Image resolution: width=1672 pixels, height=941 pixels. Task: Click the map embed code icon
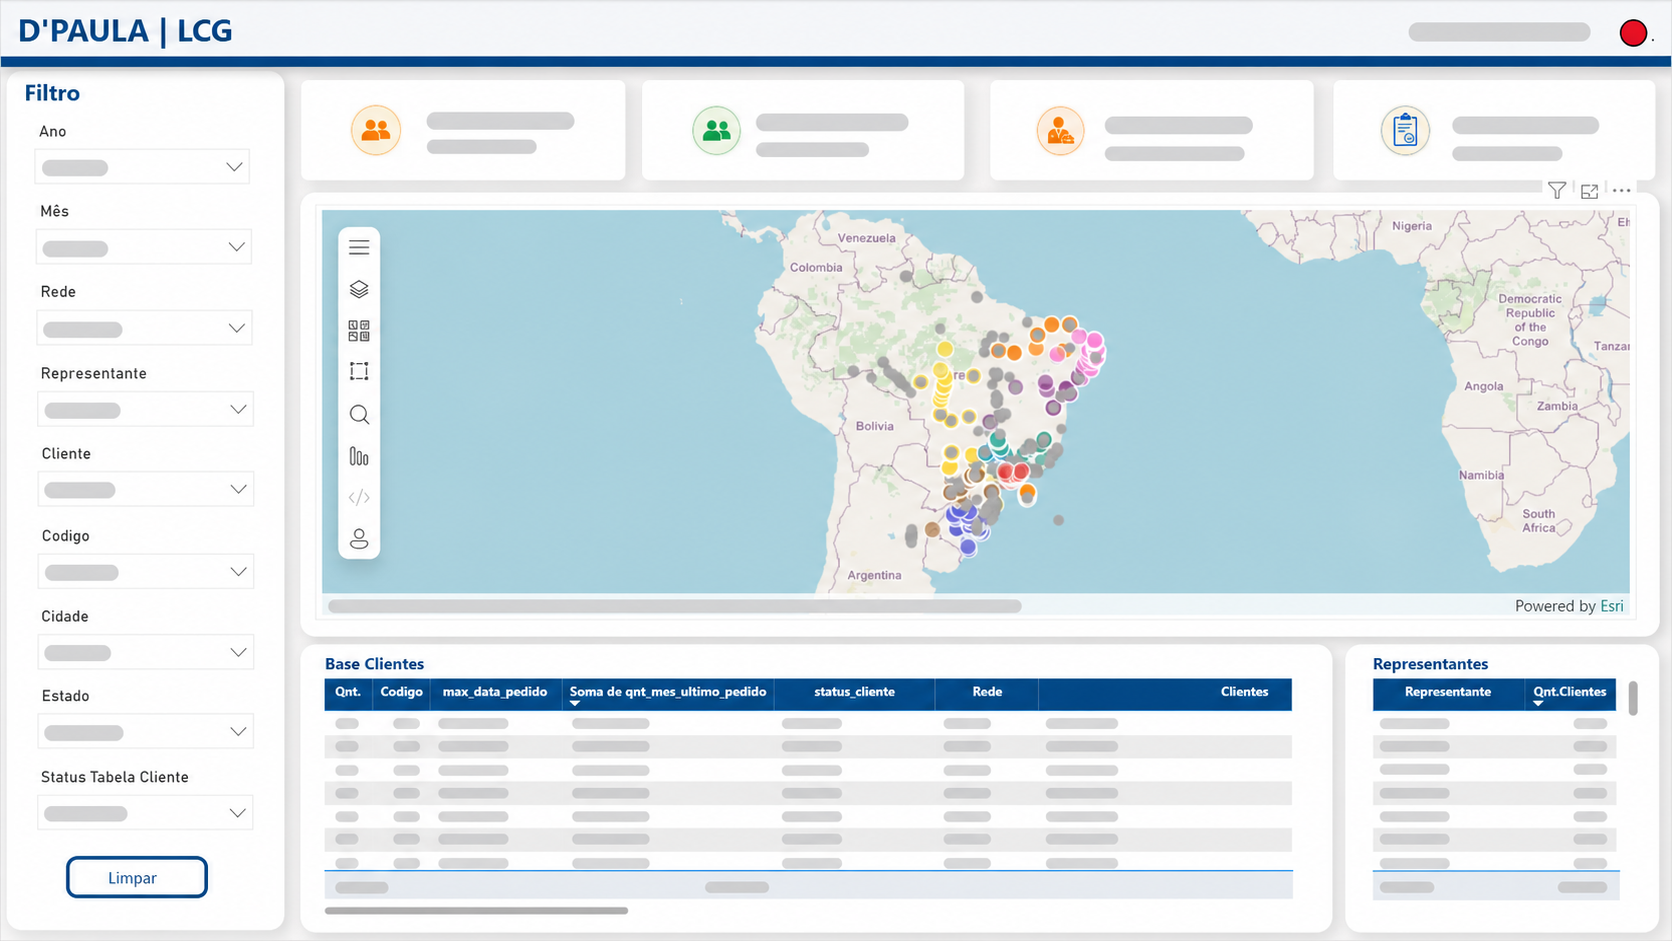[359, 497]
